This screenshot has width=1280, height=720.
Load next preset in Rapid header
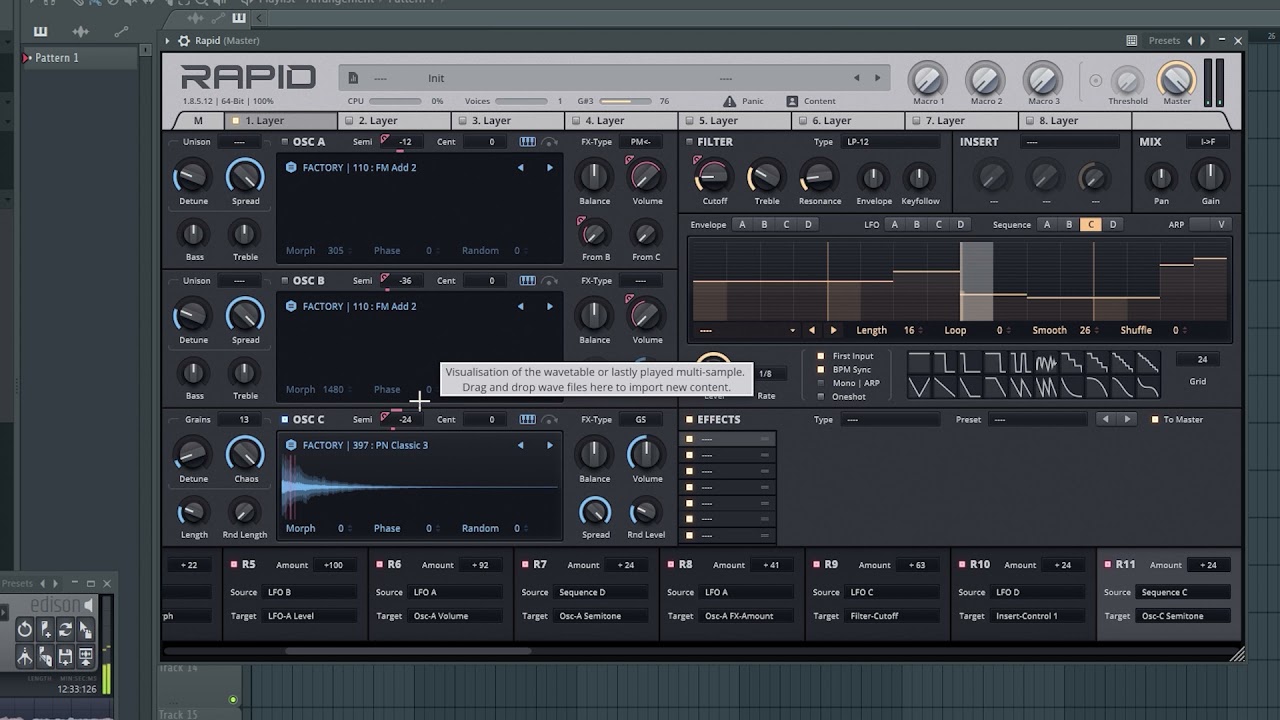tap(878, 78)
